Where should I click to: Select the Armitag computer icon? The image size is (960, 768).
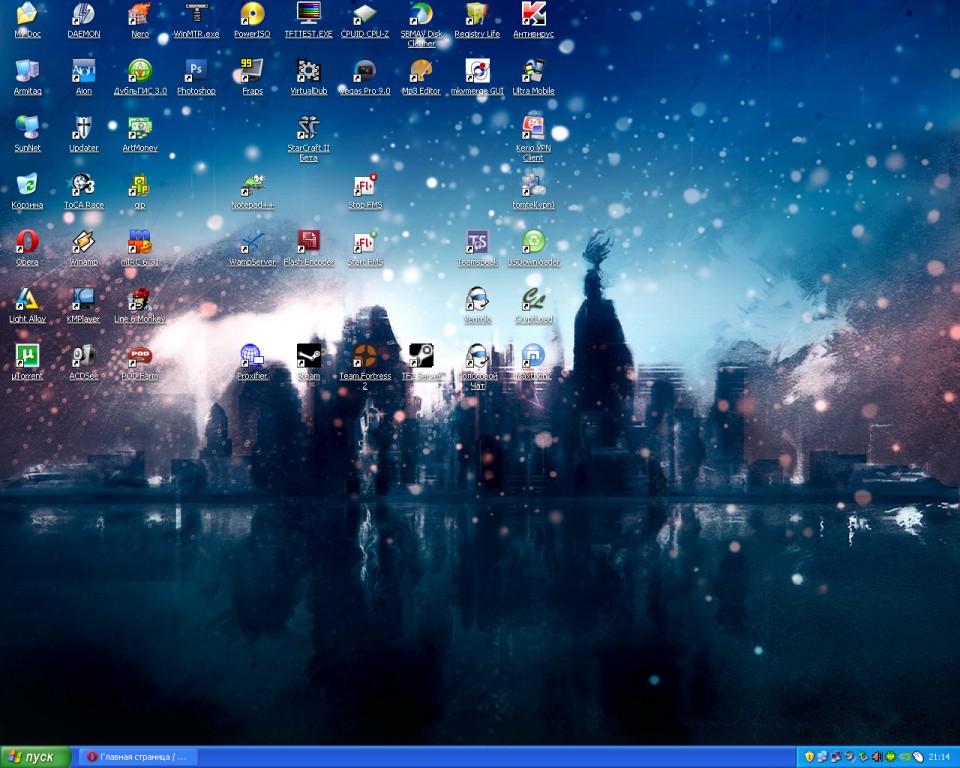coord(28,71)
